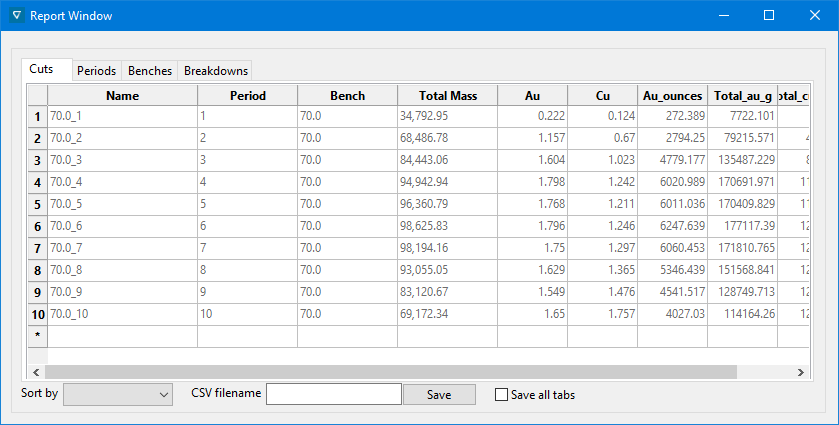The height and width of the screenshot is (425, 839).
Task: Click the horizontal scrollbar right arrow
Action: click(800, 372)
